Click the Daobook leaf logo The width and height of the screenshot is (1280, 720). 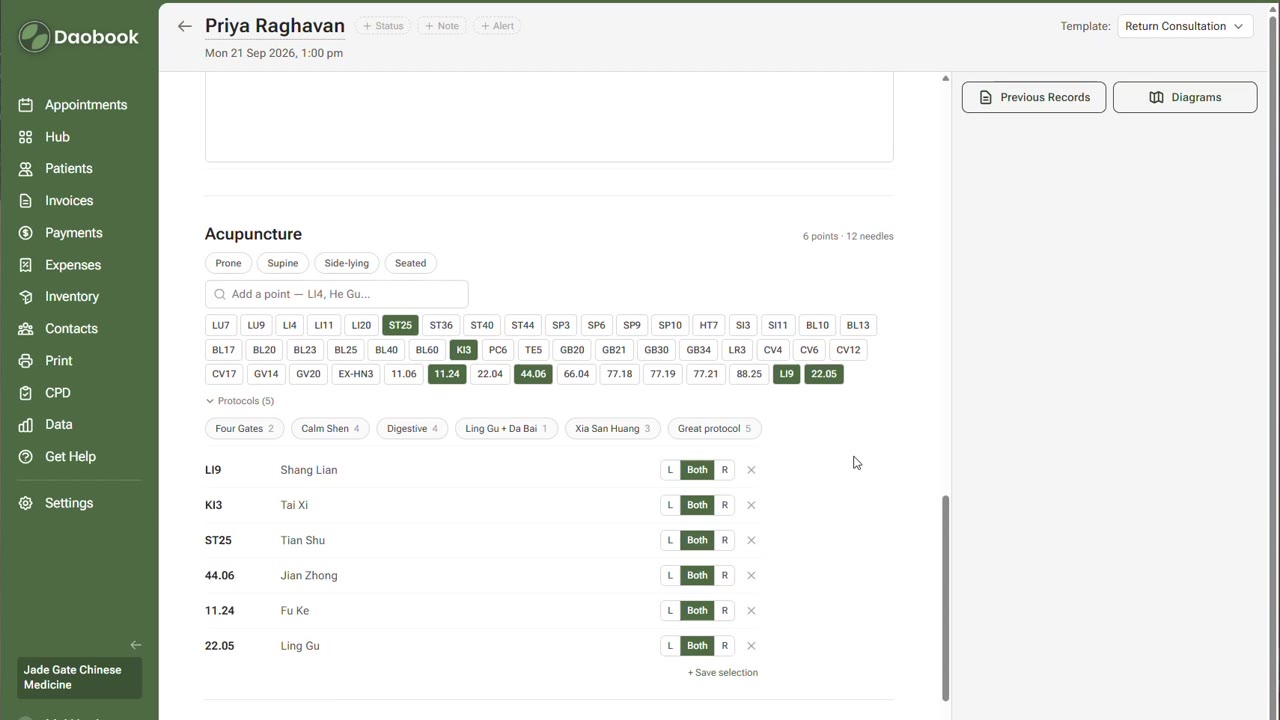pos(34,37)
